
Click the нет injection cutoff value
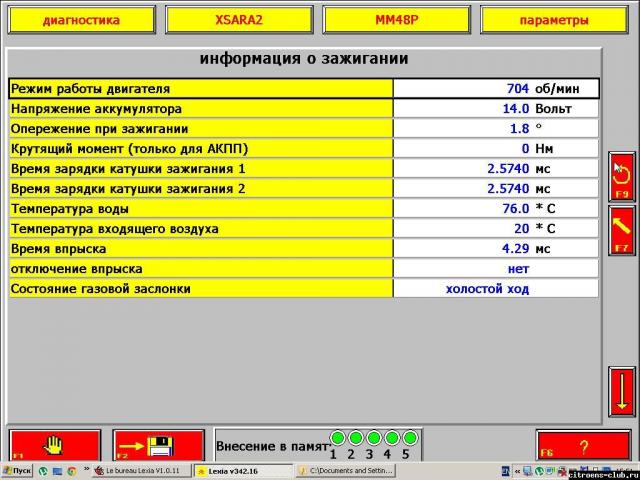point(496,269)
